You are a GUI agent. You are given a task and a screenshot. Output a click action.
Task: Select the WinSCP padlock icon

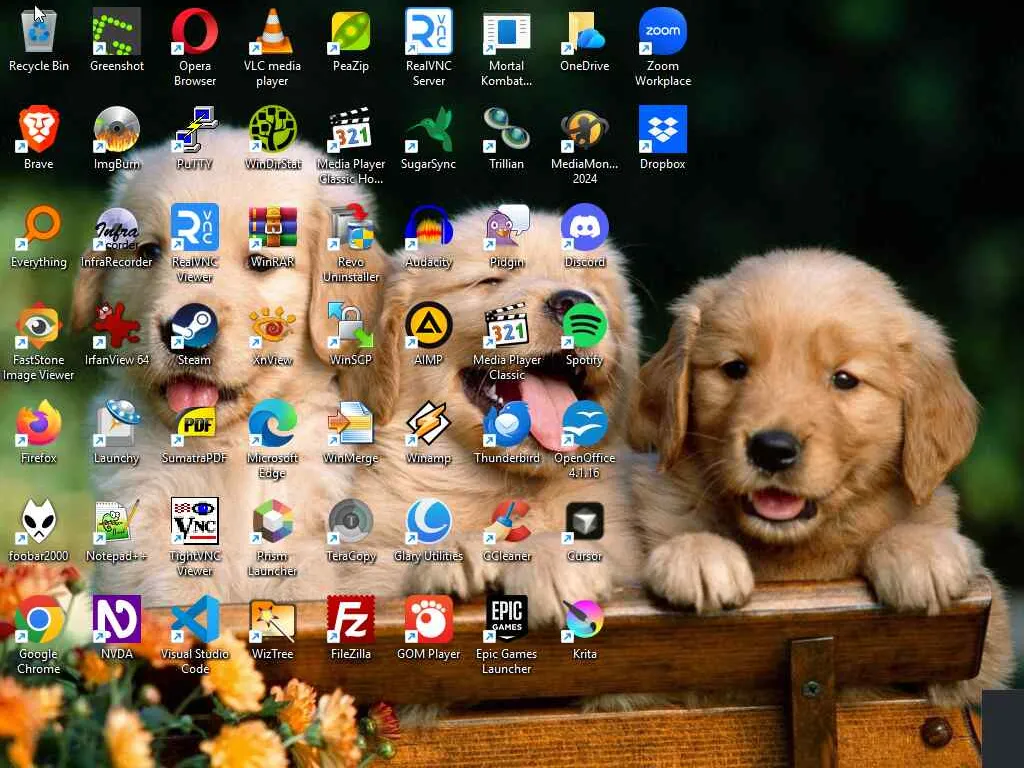(x=351, y=325)
